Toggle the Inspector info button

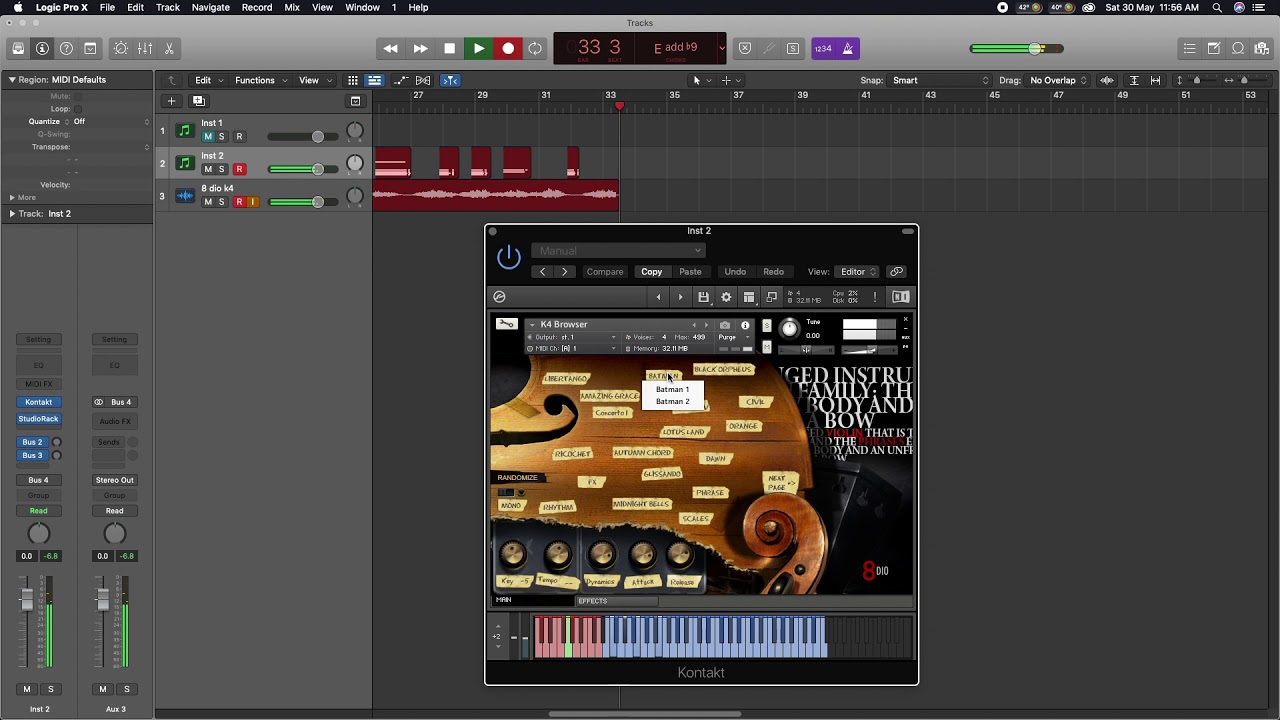tap(42, 48)
